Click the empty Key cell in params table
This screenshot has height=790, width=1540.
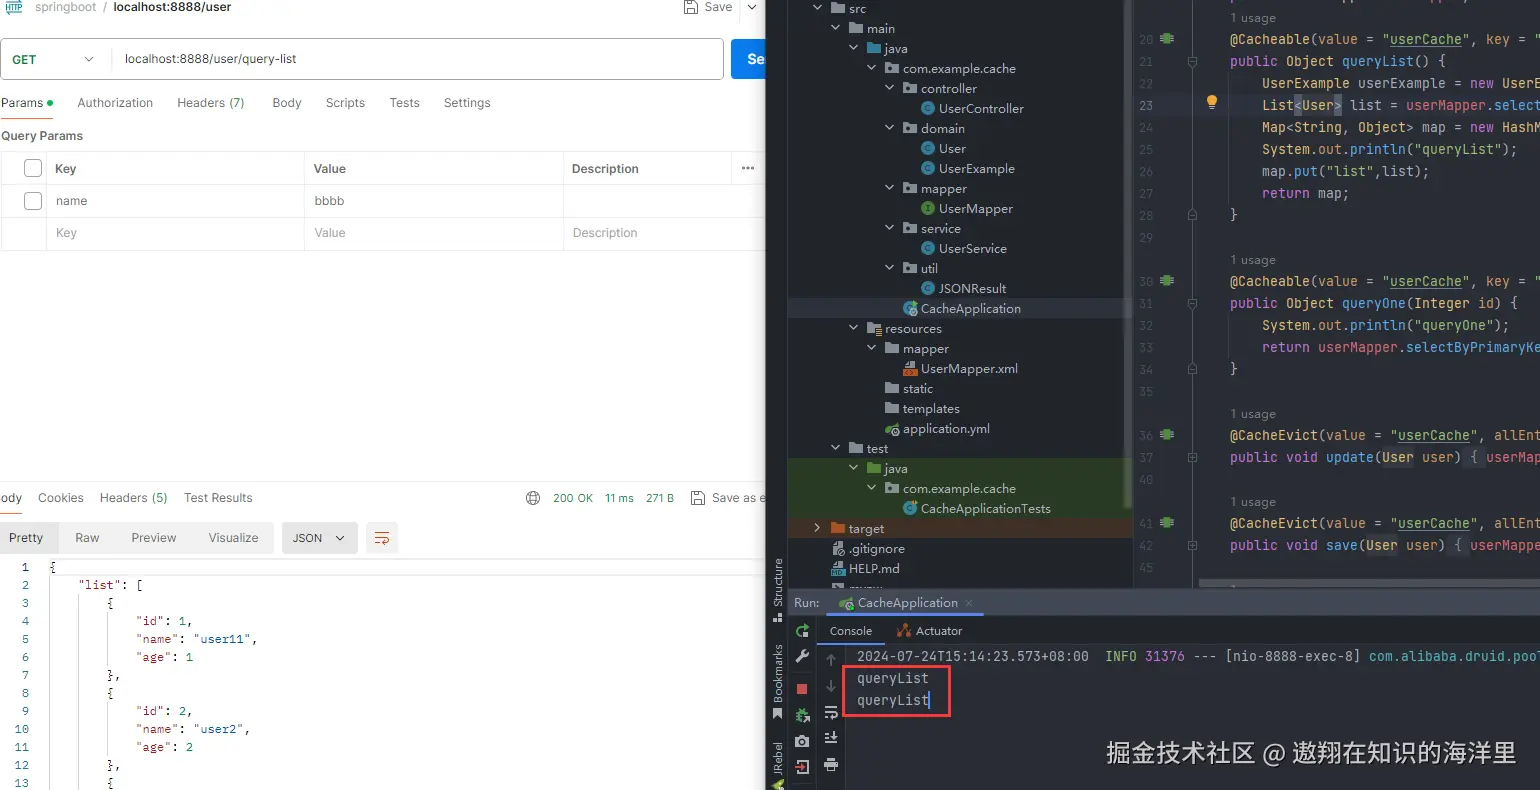point(175,233)
